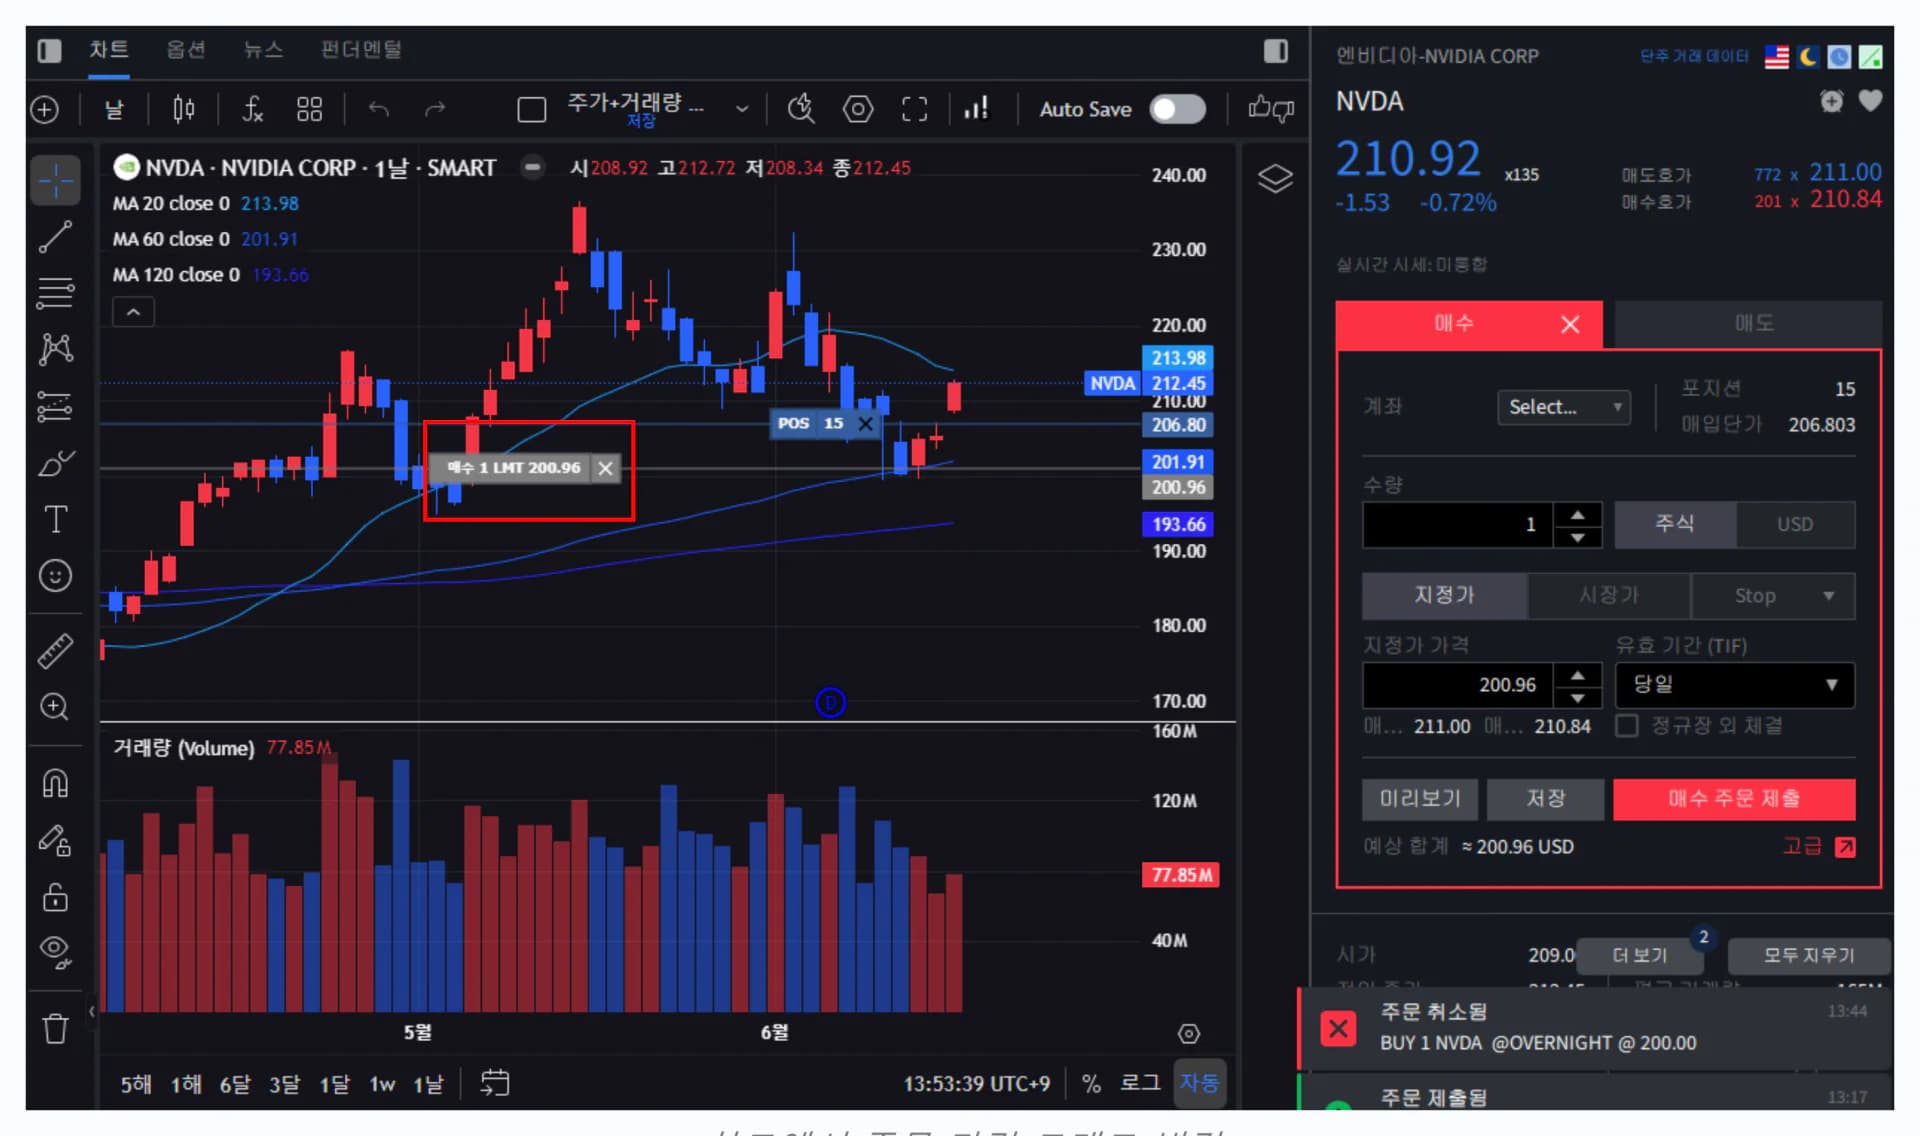Expand the Stop order type dropdown

pos(1773,596)
